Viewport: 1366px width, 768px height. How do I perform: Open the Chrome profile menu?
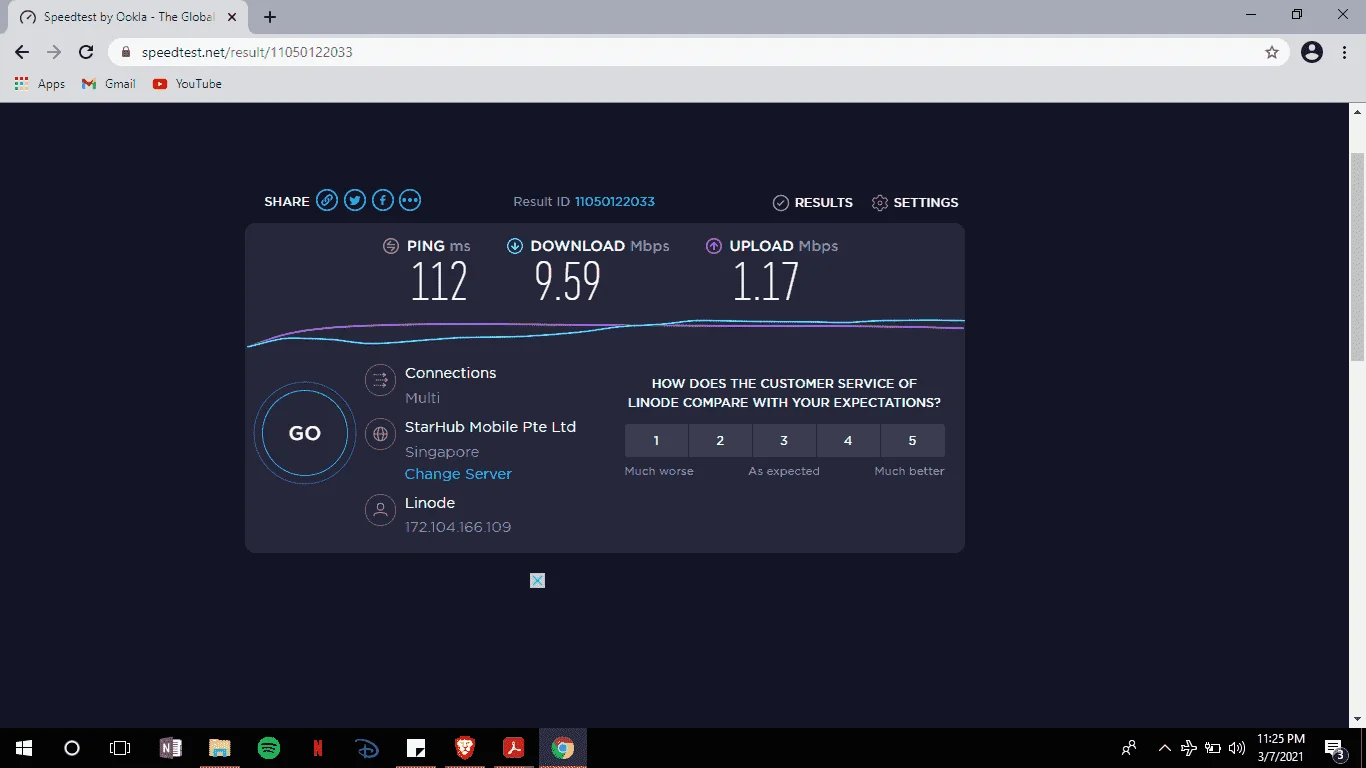[1312, 52]
